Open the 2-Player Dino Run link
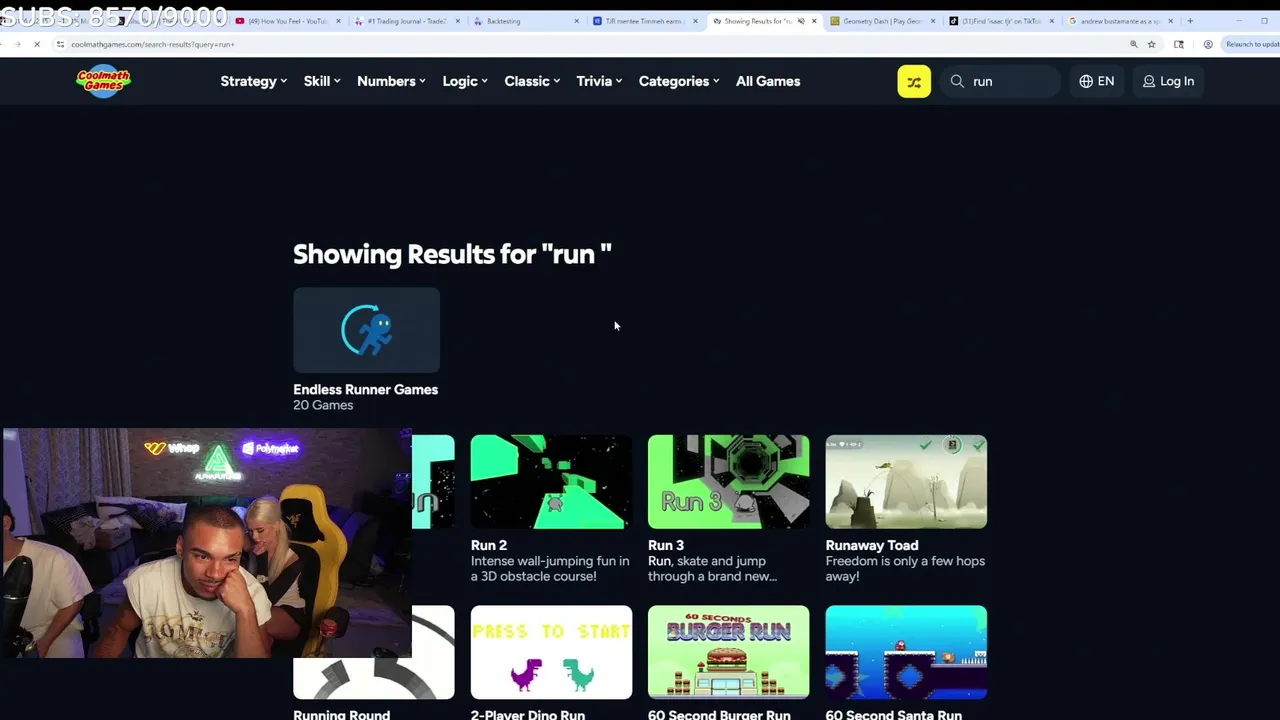The image size is (1280, 720). 528,714
